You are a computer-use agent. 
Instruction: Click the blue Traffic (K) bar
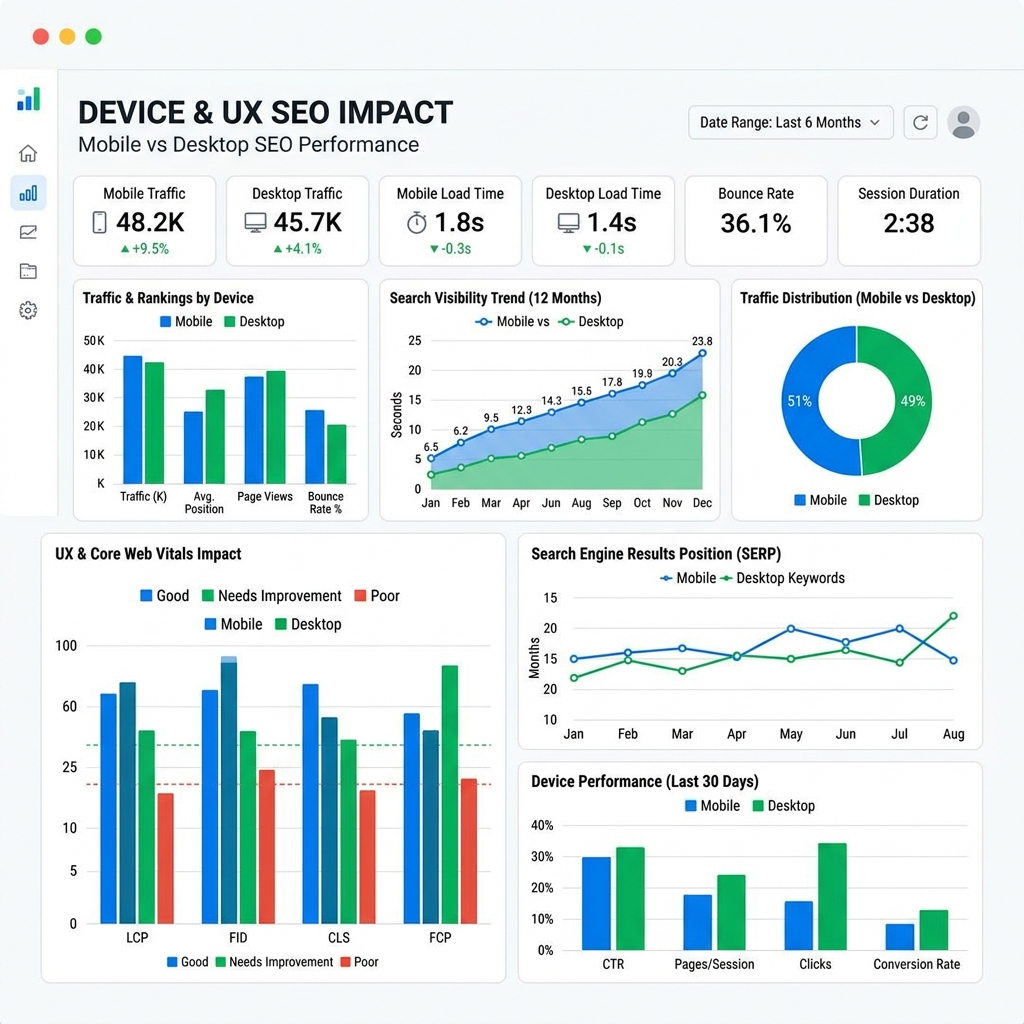tap(133, 419)
